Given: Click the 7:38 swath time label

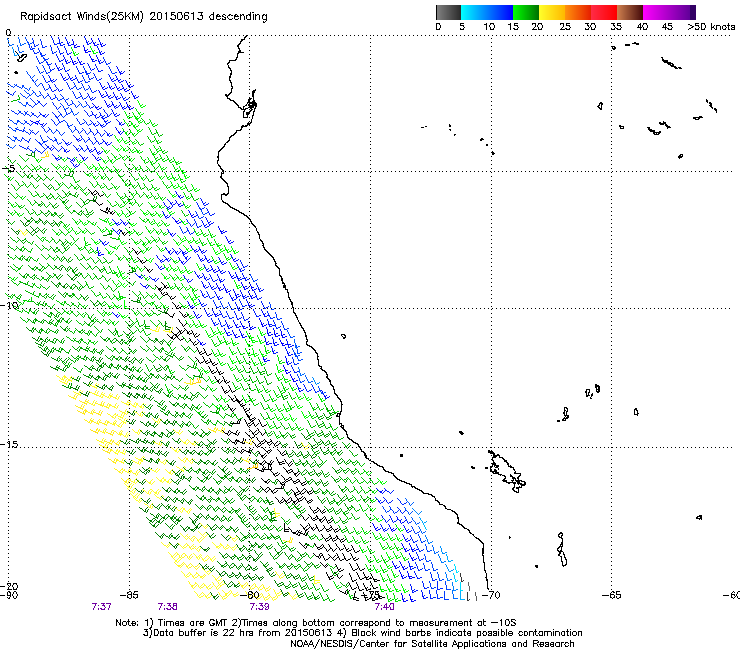Looking at the screenshot, I should coord(168,607).
